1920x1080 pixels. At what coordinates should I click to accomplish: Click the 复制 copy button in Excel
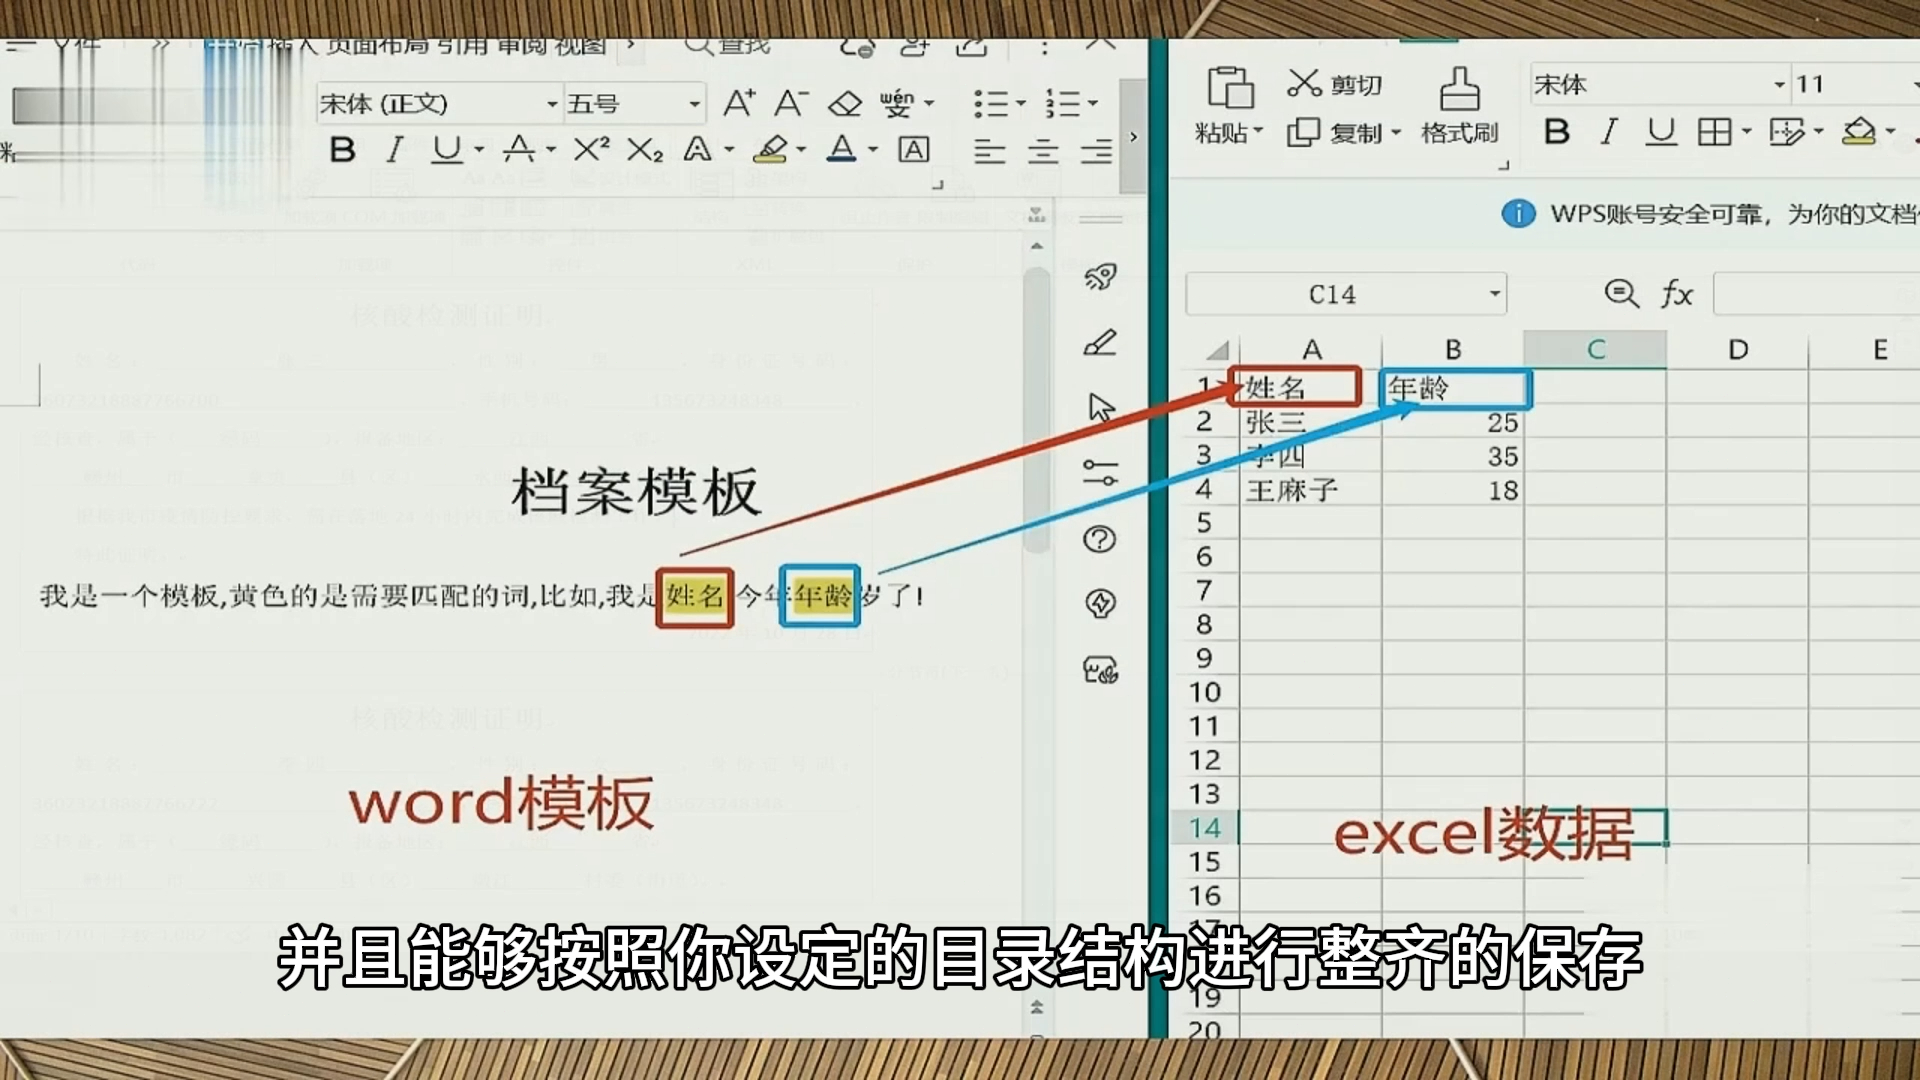(x=1345, y=133)
